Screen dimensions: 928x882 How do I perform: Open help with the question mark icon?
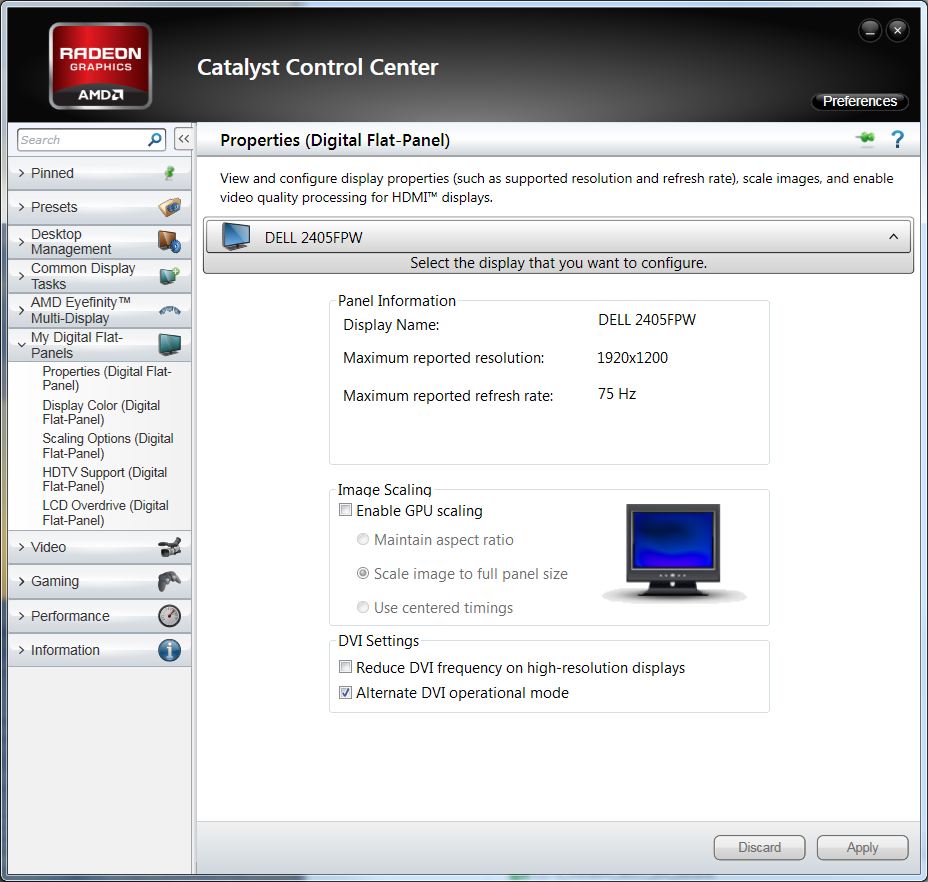tap(897, 139)
